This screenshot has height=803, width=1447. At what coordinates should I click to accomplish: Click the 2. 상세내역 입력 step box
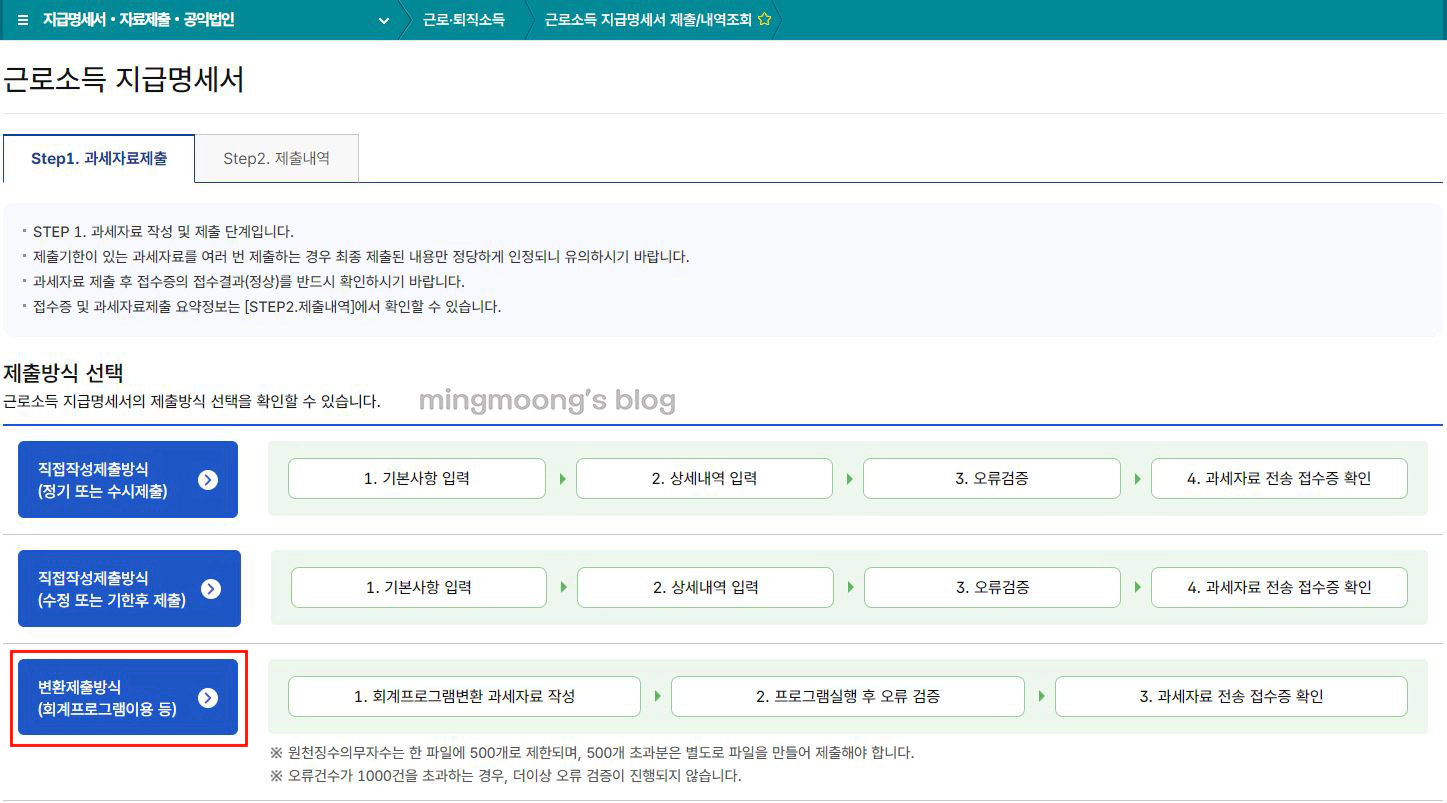(x=704, y=478)
